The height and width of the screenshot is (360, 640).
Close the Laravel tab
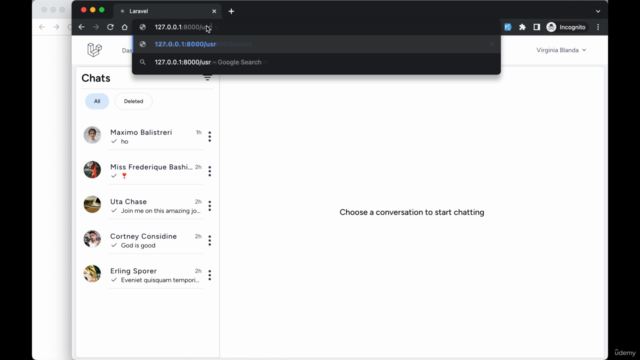[x=214, y=11]
